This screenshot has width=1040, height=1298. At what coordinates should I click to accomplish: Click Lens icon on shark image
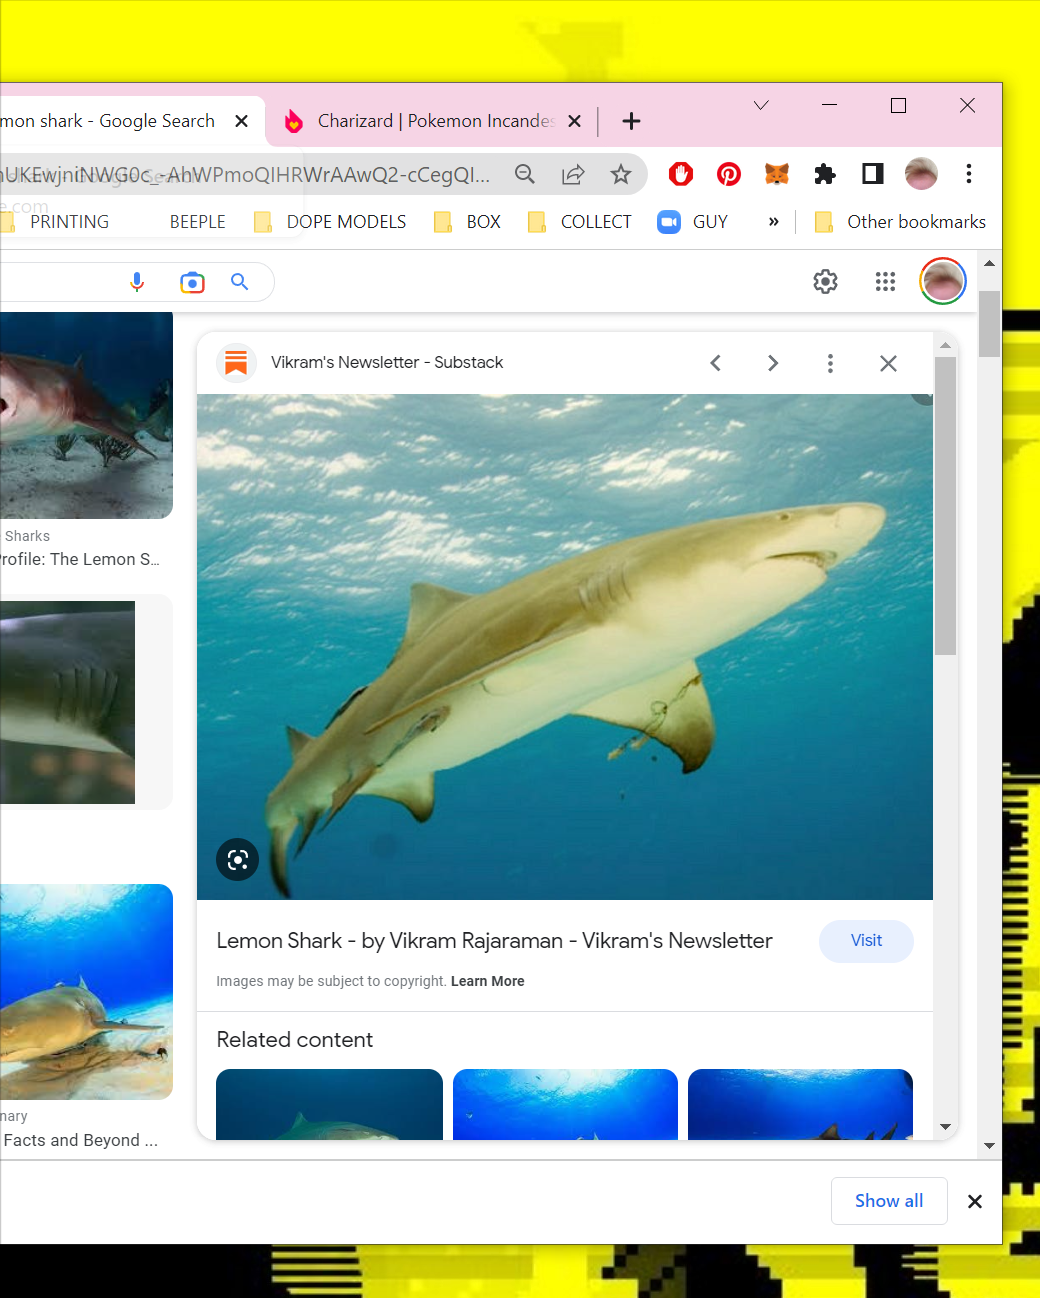click(238, 859)
